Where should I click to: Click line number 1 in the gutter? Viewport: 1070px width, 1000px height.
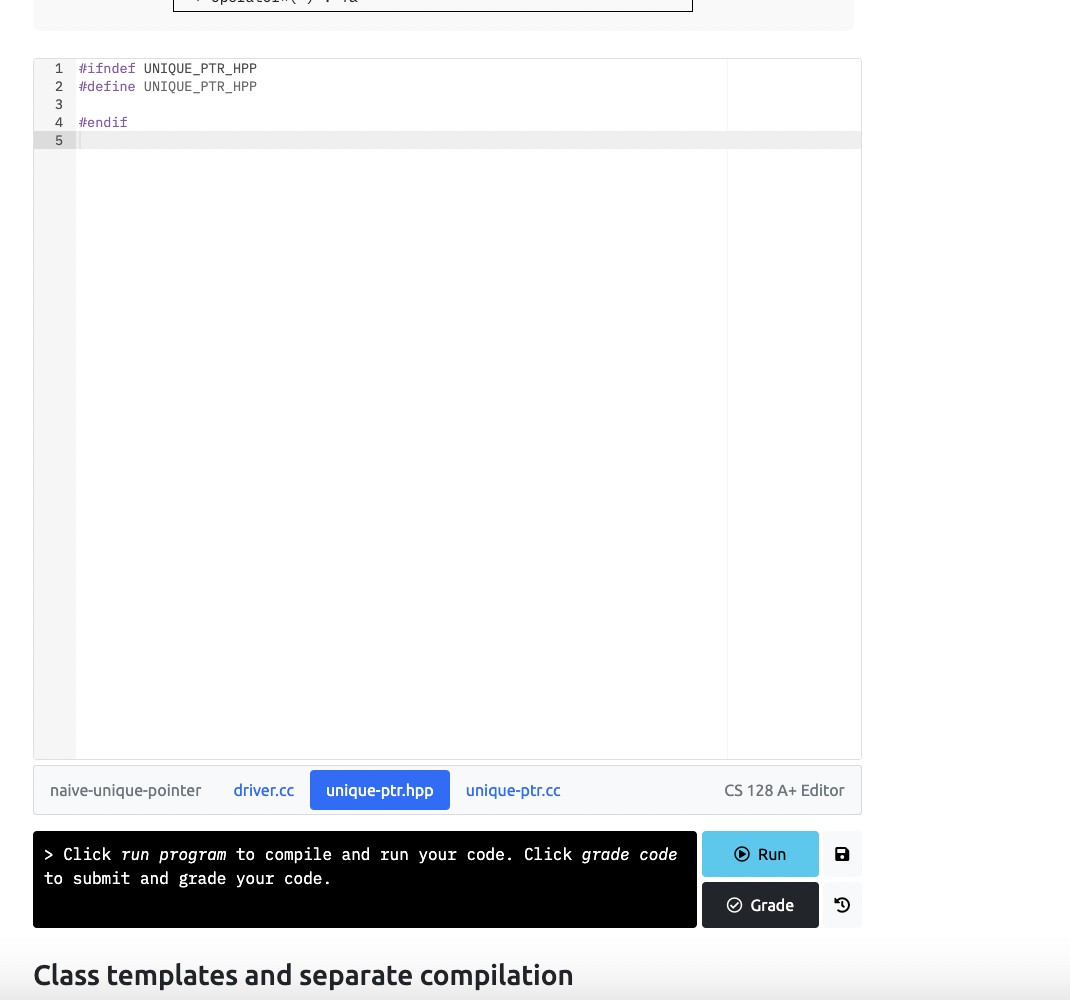point(58,68)
